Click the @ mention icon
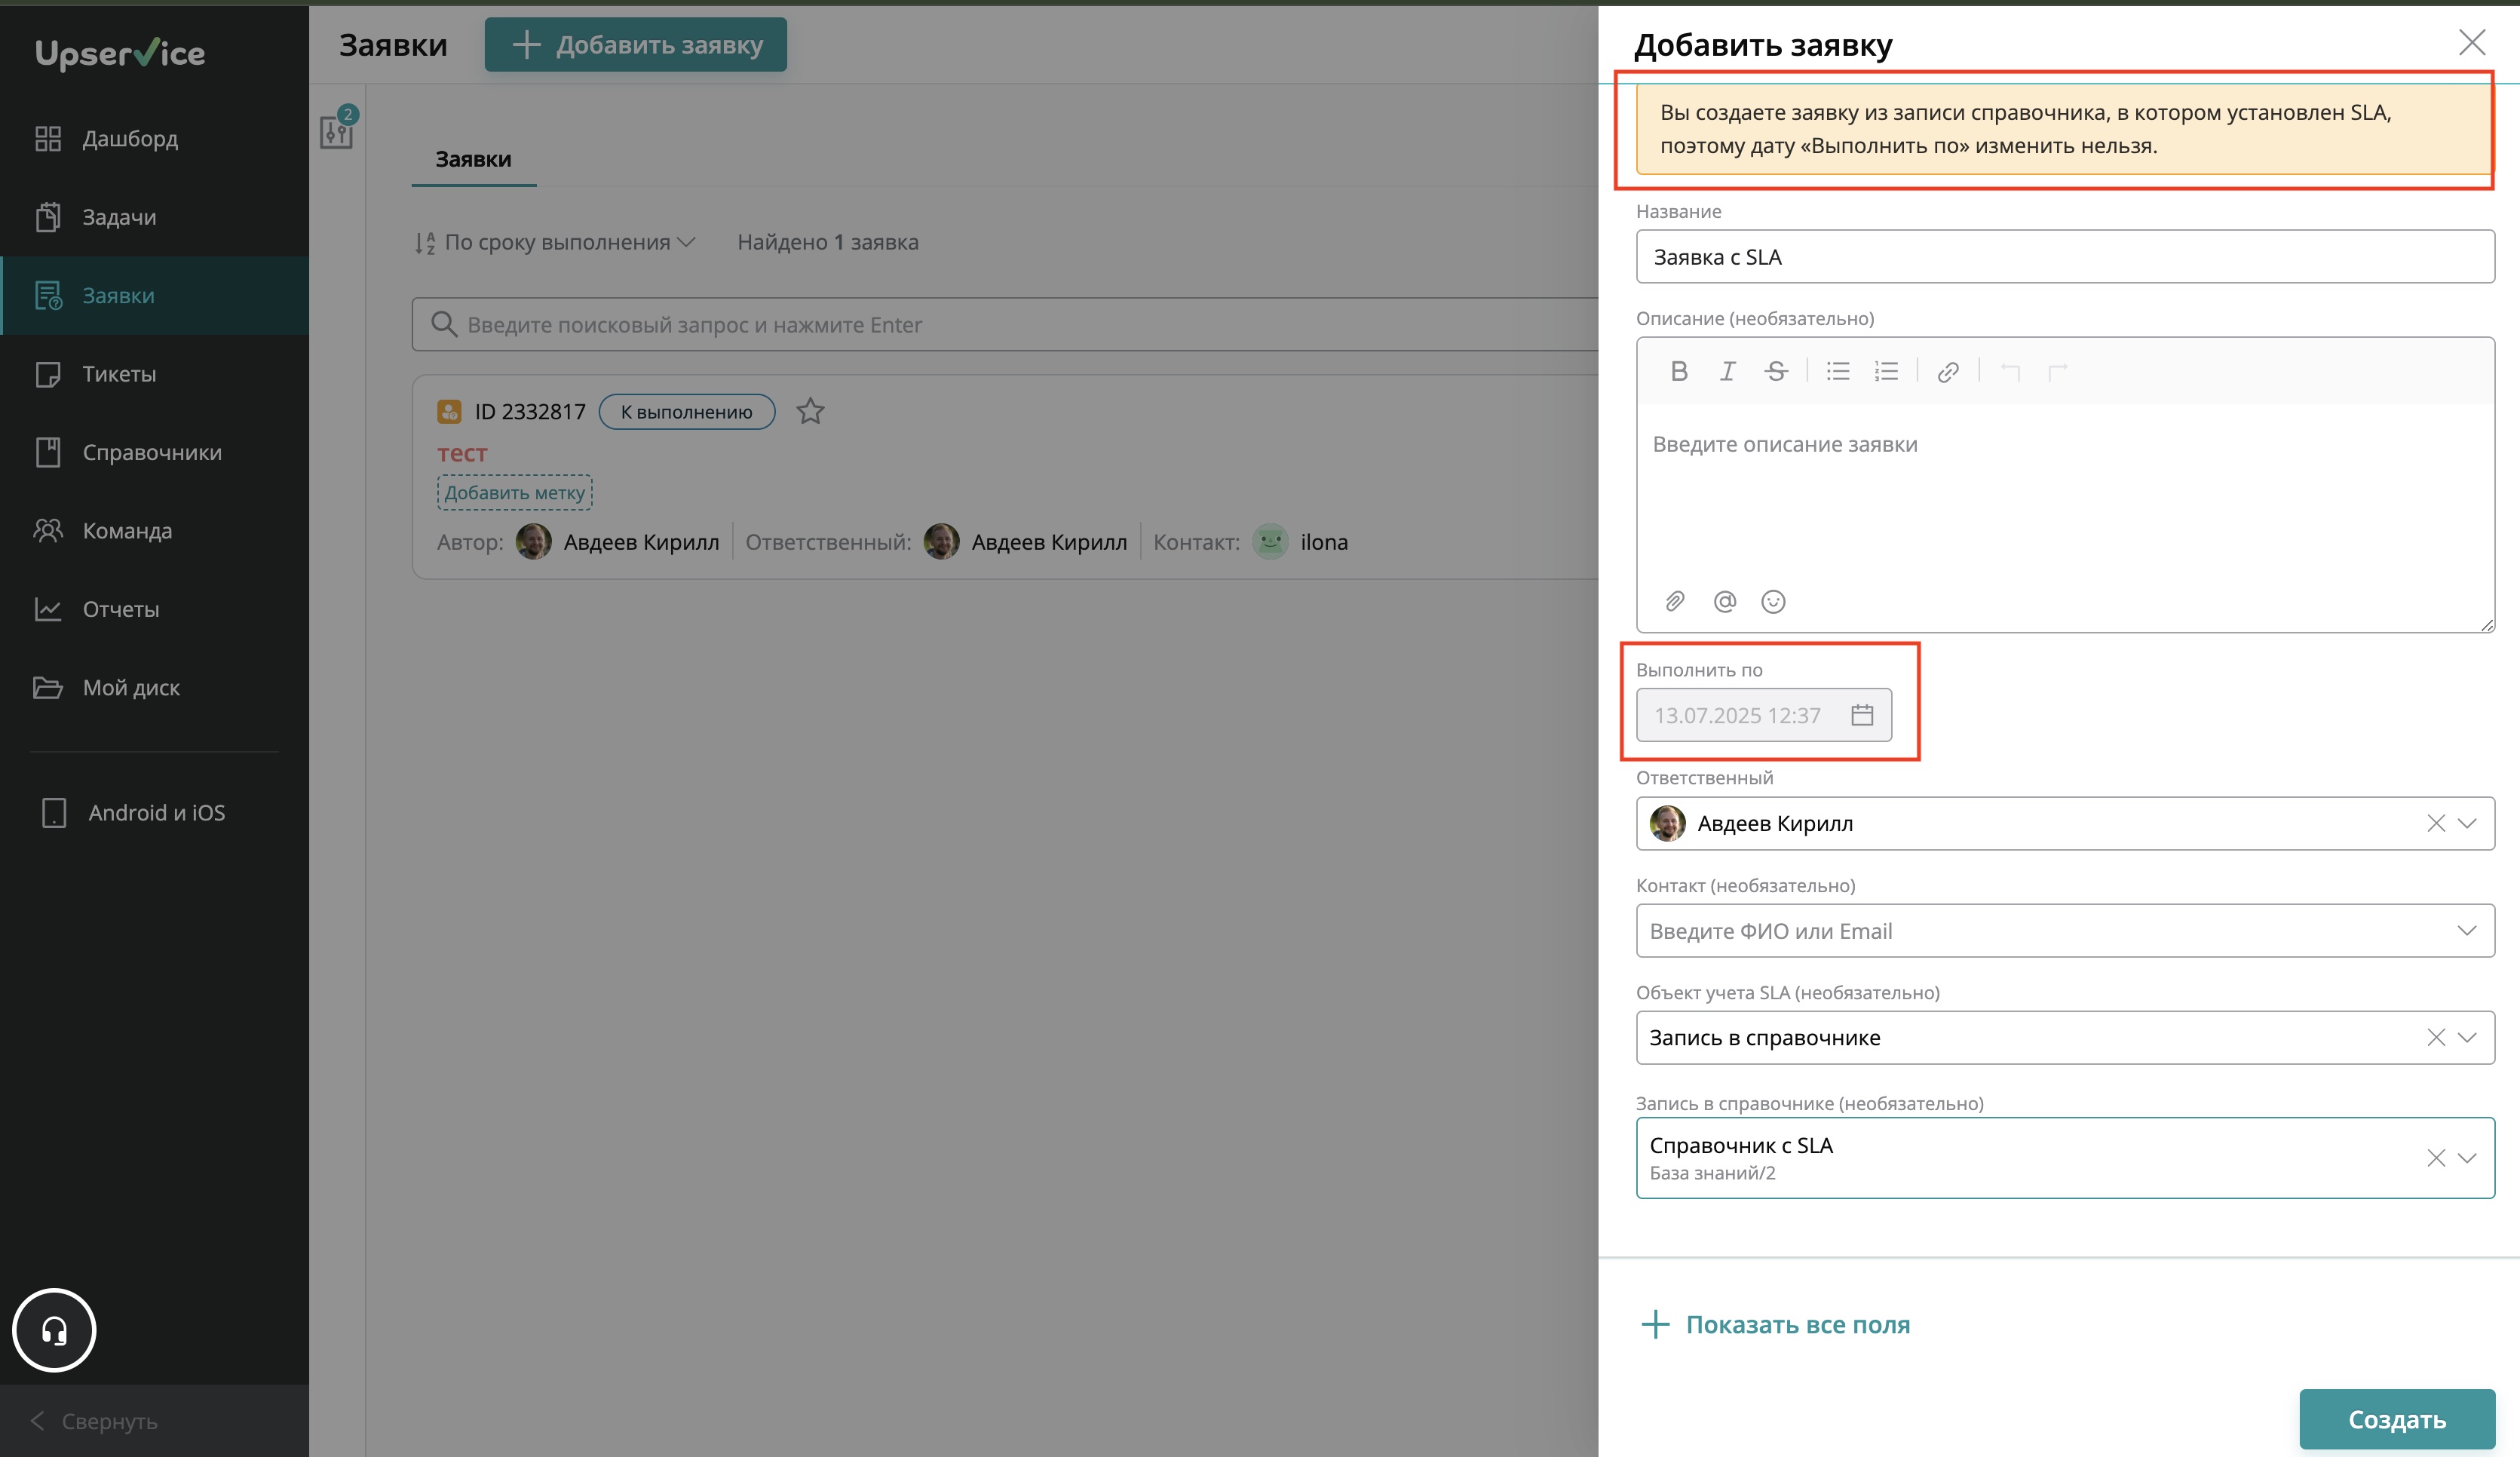2520x1457 pixels. point(1724,601)
